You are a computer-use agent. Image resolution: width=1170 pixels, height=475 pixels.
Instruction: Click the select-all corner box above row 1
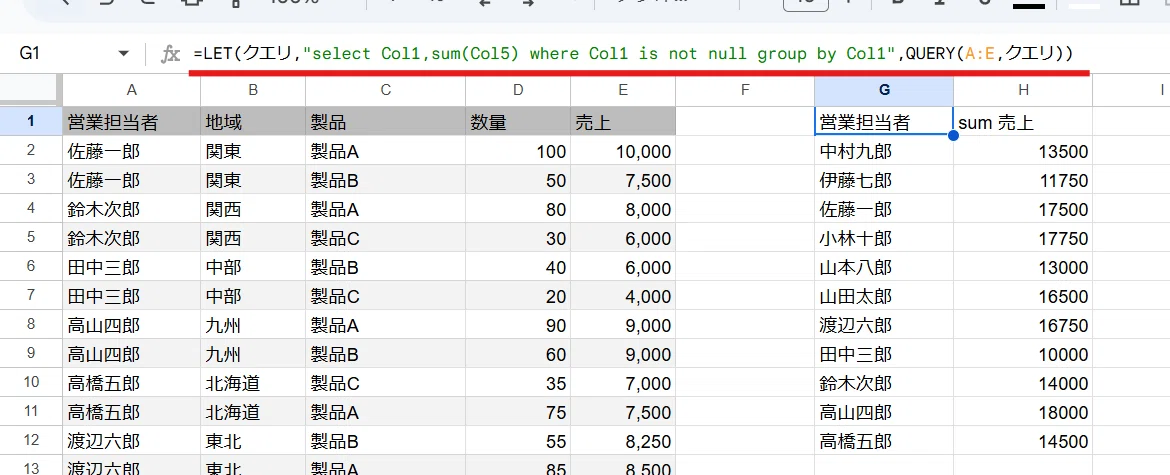pyautogui.click(x=31, y=90)
